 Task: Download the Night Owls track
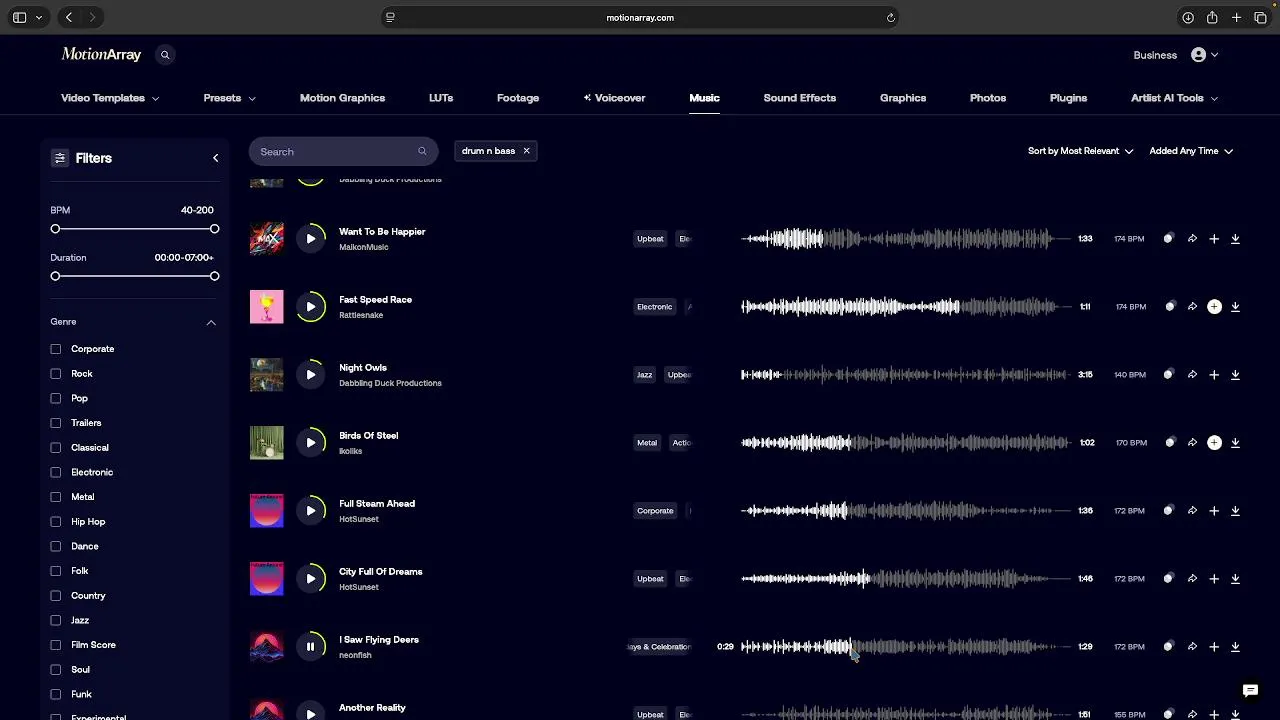pyautogui.click(x=1235, y=375)
